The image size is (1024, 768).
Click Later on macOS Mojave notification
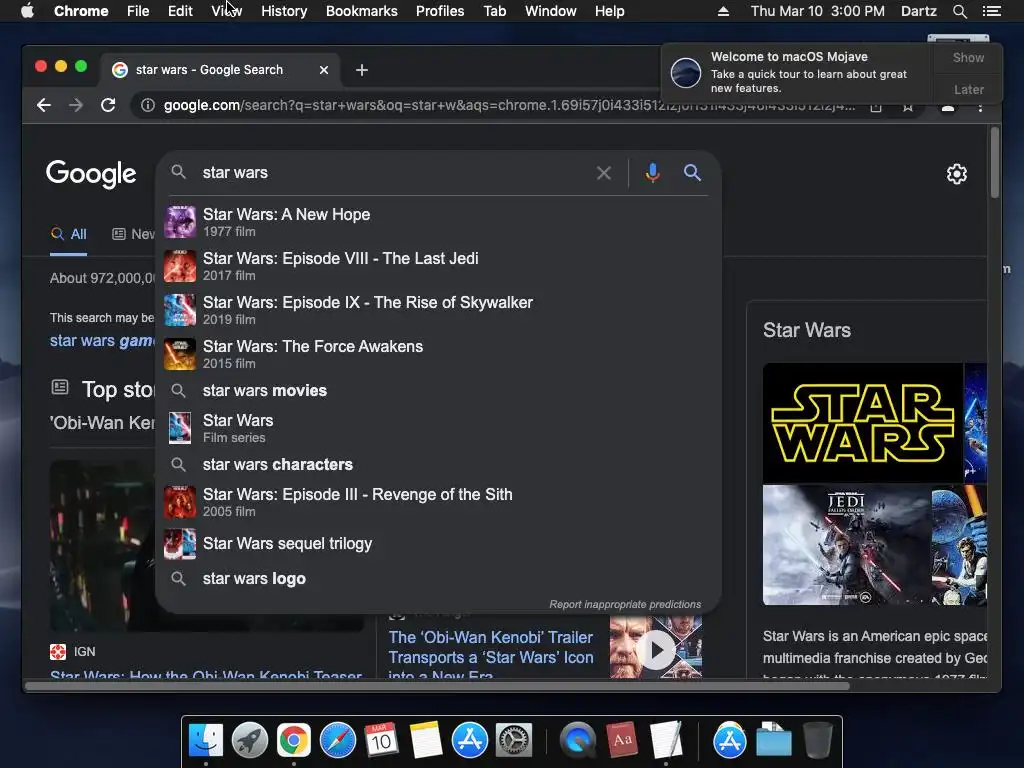968,89
